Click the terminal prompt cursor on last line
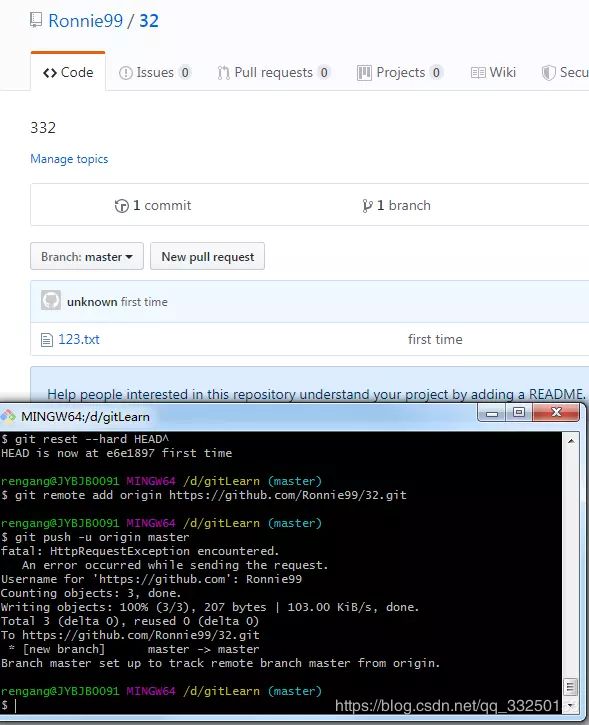Screen dimensions: 589x725 (15, 705)
